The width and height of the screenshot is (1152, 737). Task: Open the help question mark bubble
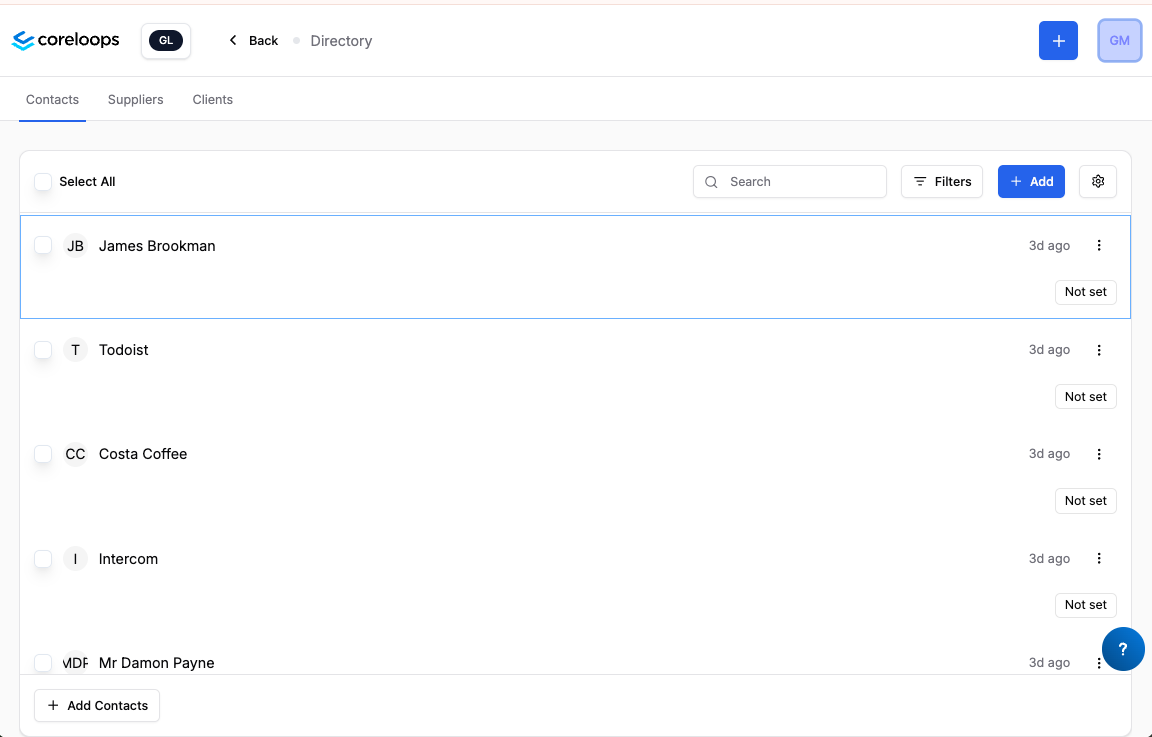1123,649
